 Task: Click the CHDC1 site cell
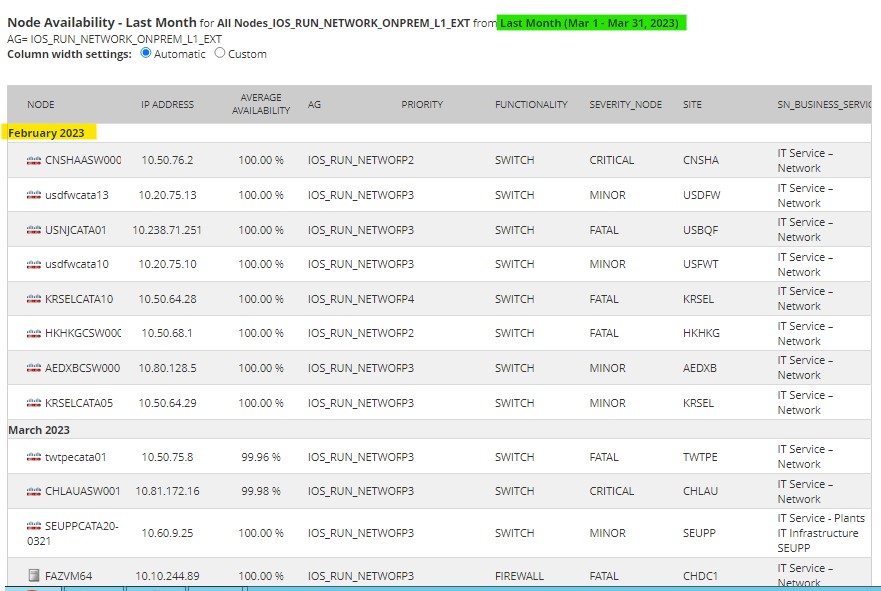700,576
